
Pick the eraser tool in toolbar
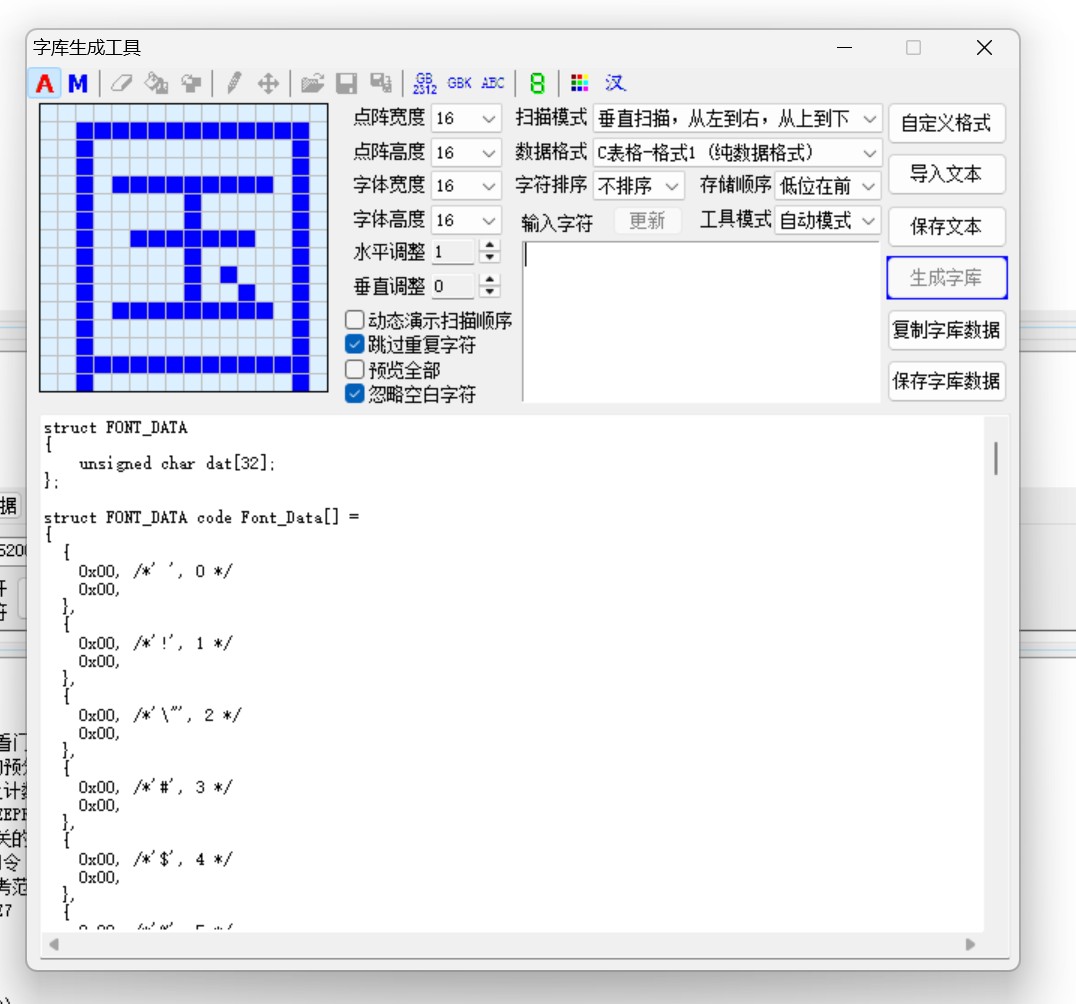click(x=121, y=83)
